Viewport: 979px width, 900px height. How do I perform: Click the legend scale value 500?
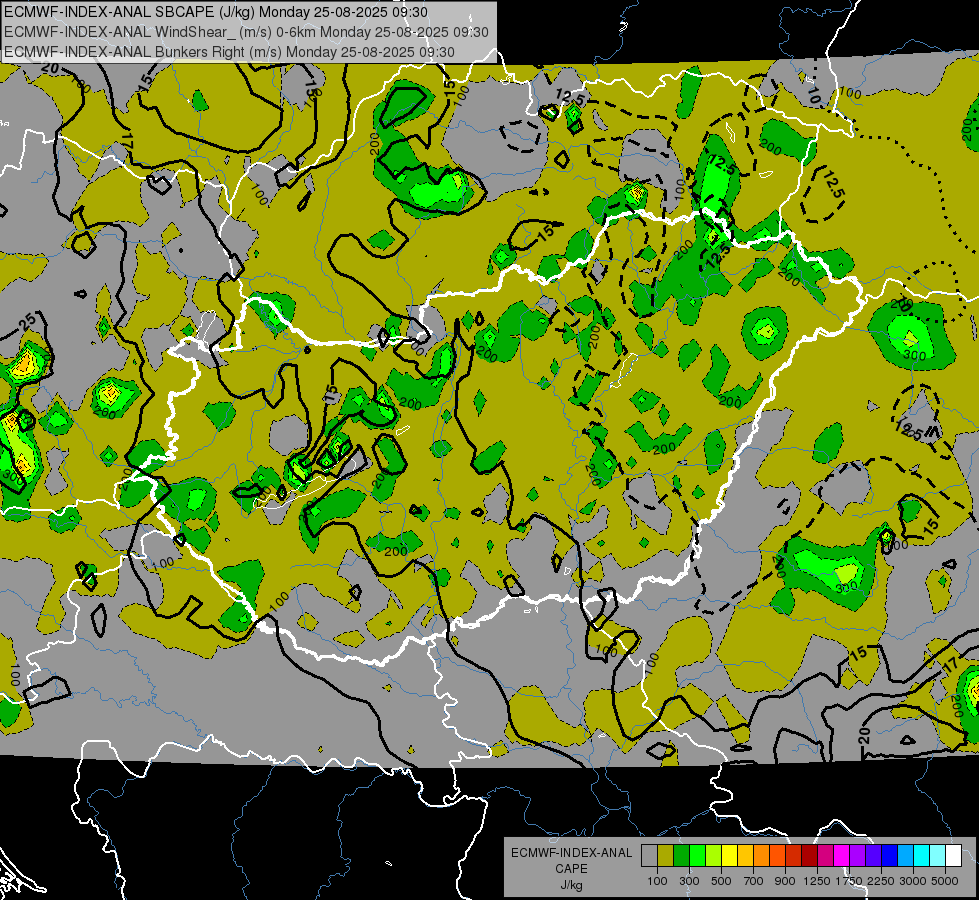coord(721,881)
